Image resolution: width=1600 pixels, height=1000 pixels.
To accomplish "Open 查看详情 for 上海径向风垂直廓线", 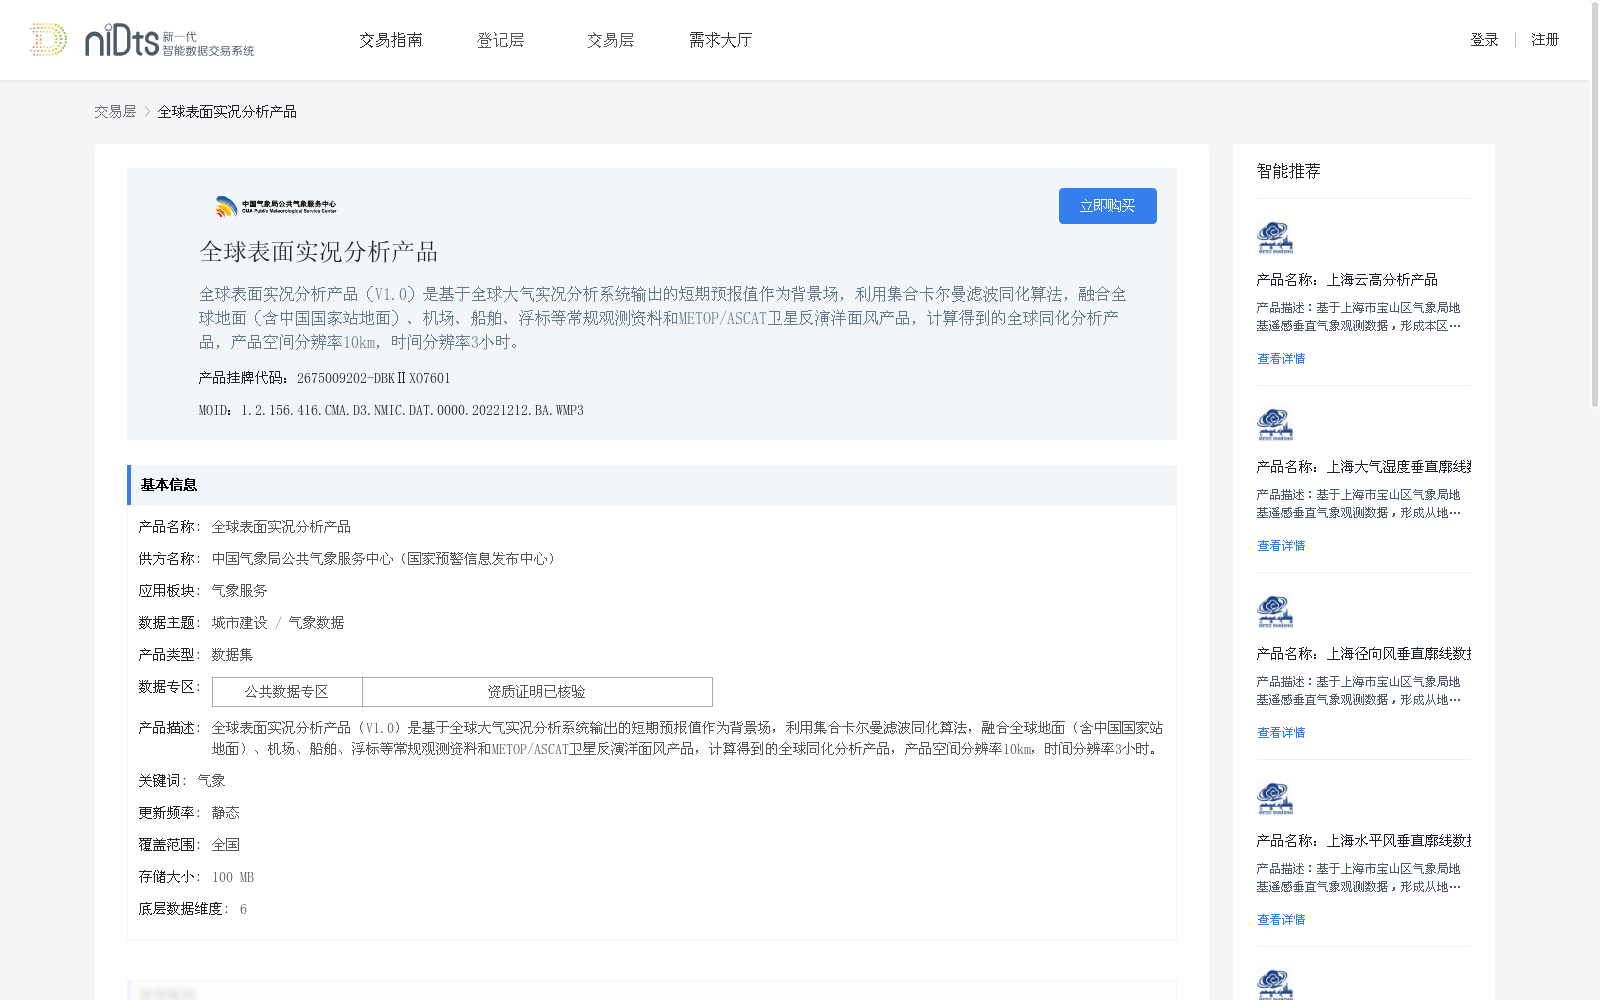I will click(1281, 733).
